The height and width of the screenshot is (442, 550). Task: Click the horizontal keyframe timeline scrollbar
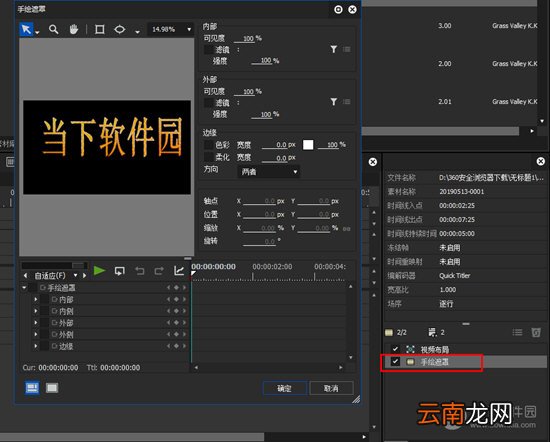click(x=268, y=367)
